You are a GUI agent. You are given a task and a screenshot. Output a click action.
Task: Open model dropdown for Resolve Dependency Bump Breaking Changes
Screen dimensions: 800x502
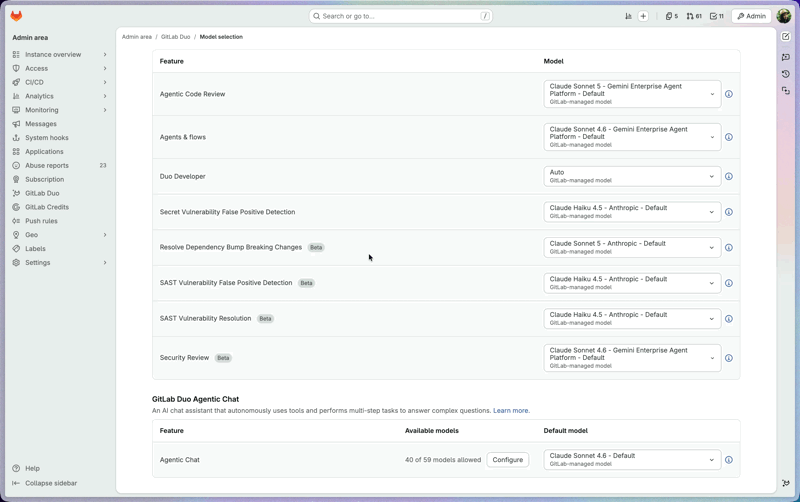632,248
